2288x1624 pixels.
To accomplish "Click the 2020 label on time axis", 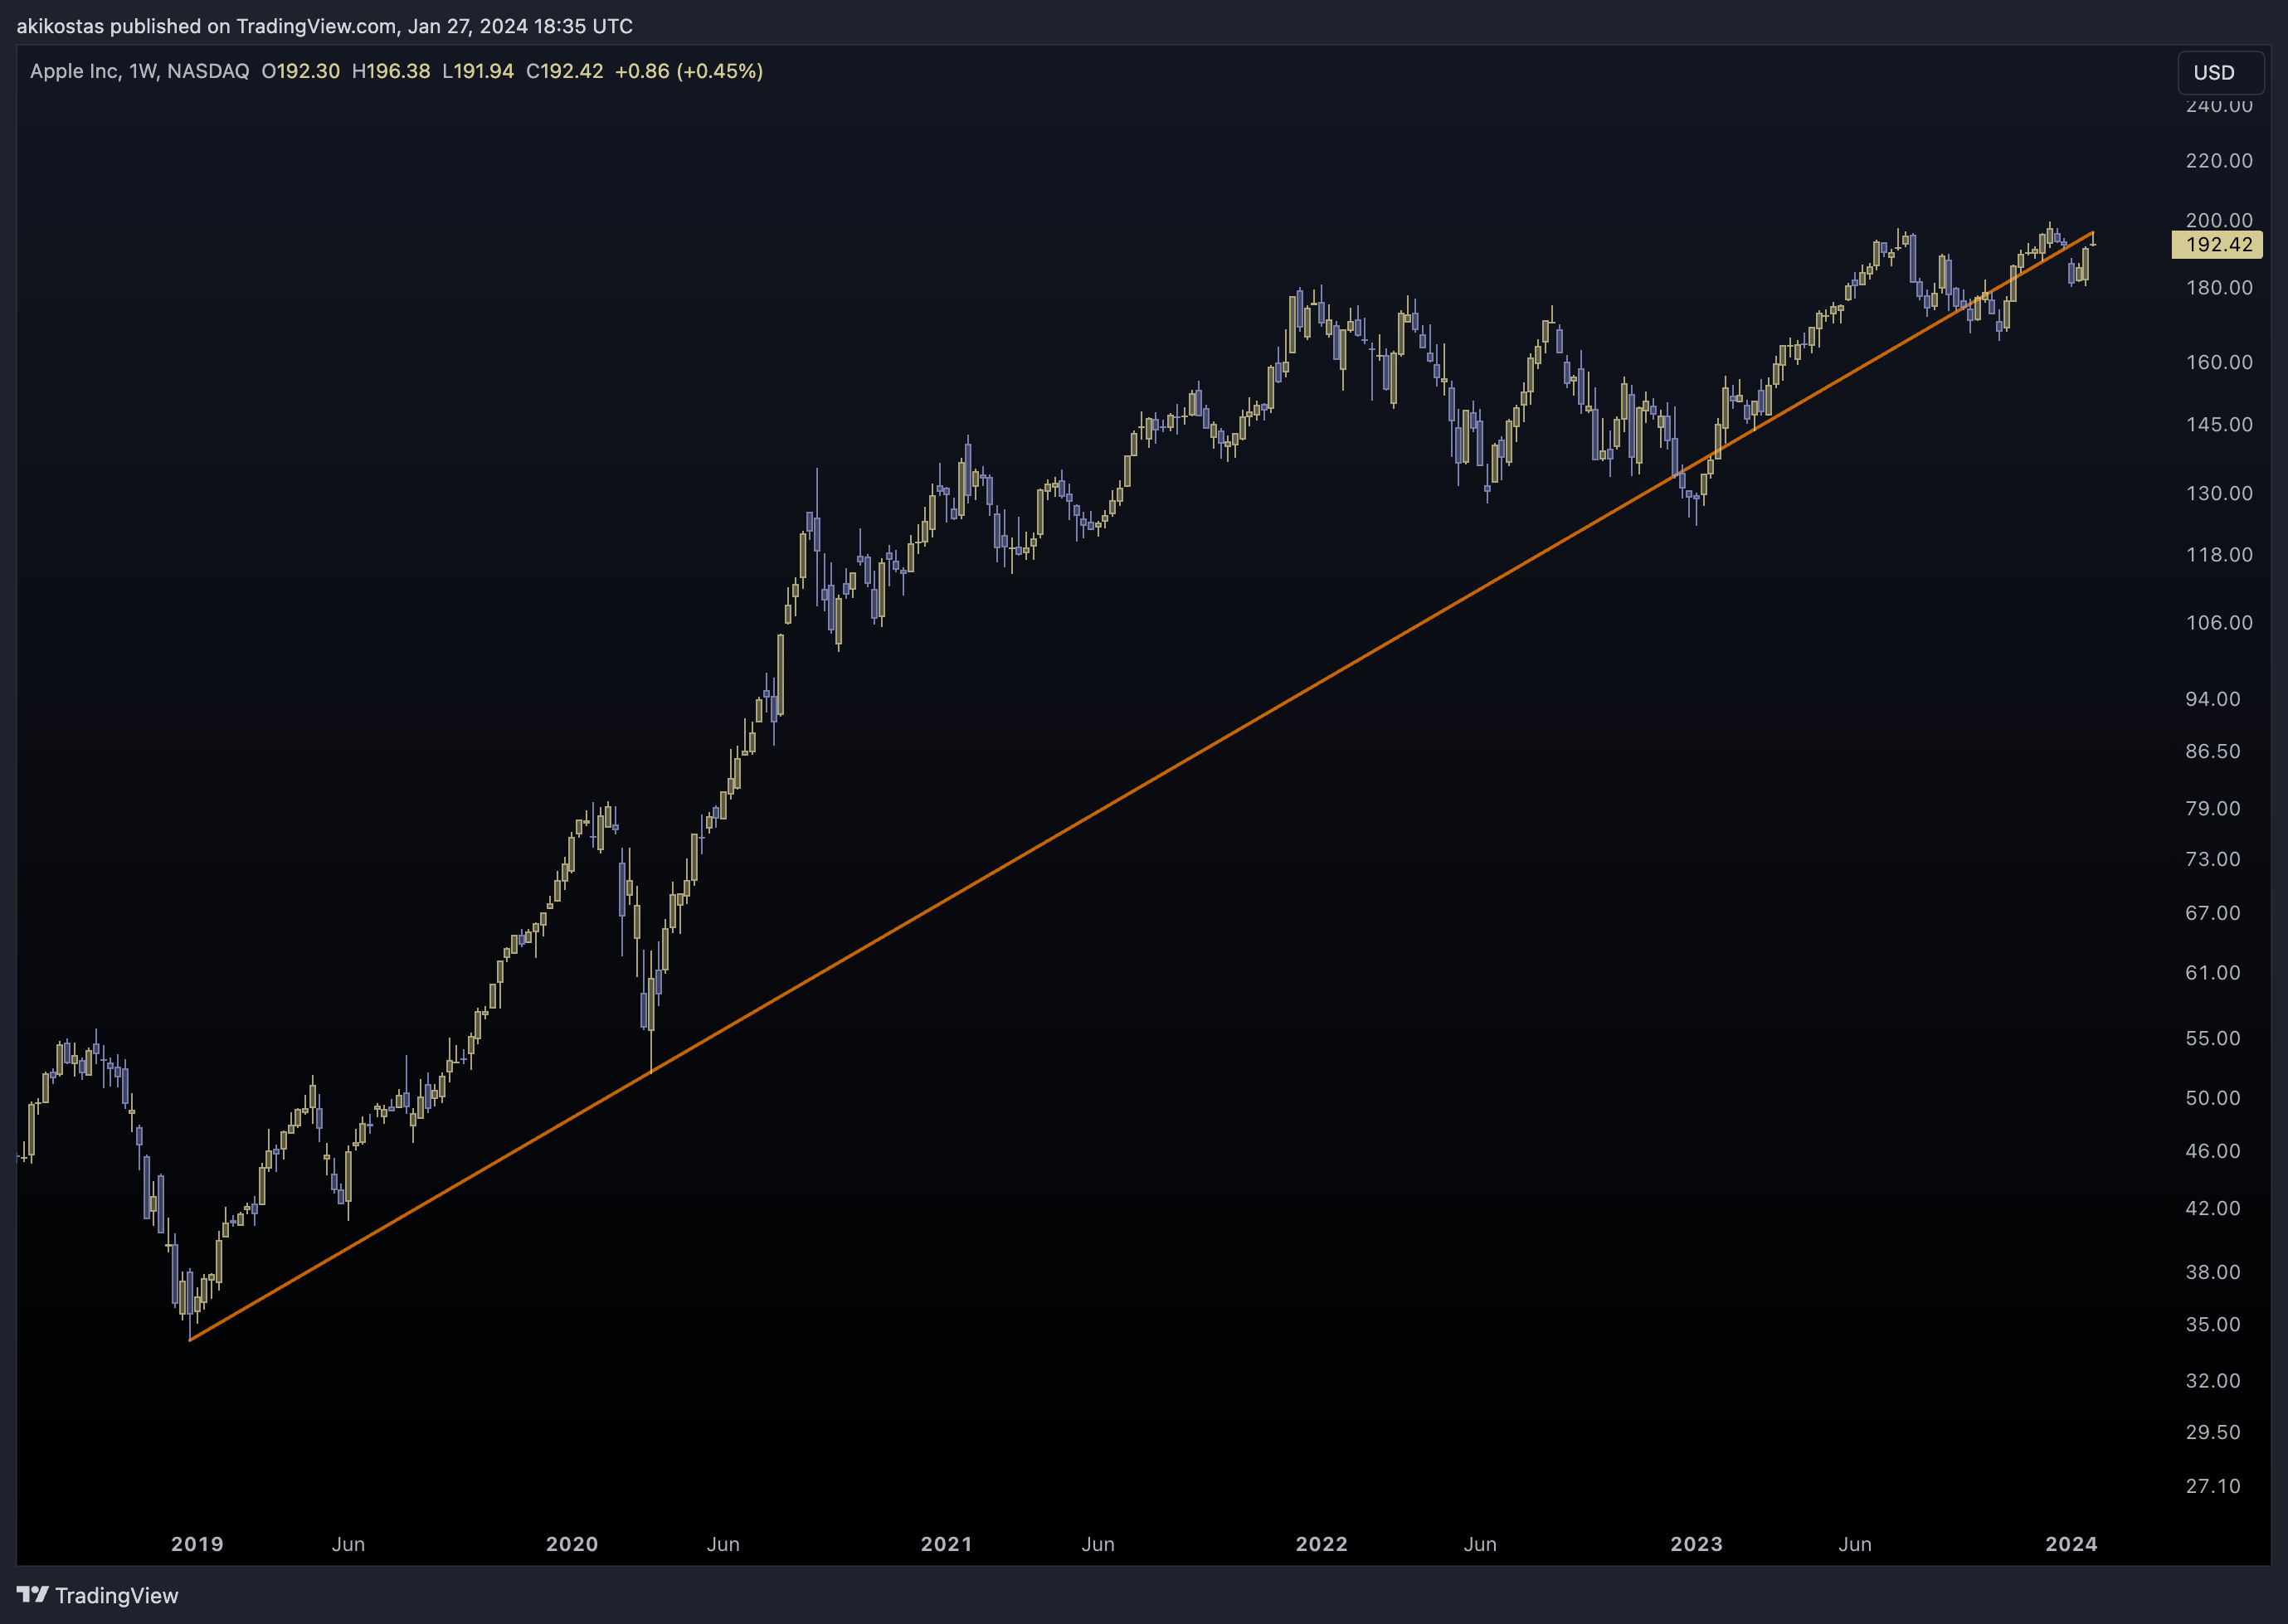I will tap(572, 1544).
